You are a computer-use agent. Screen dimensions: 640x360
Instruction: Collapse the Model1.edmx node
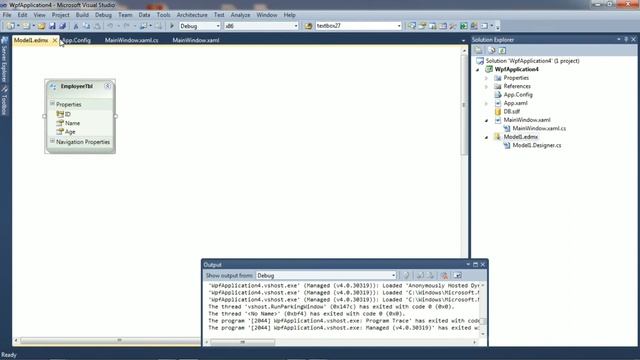pos(486,138)
